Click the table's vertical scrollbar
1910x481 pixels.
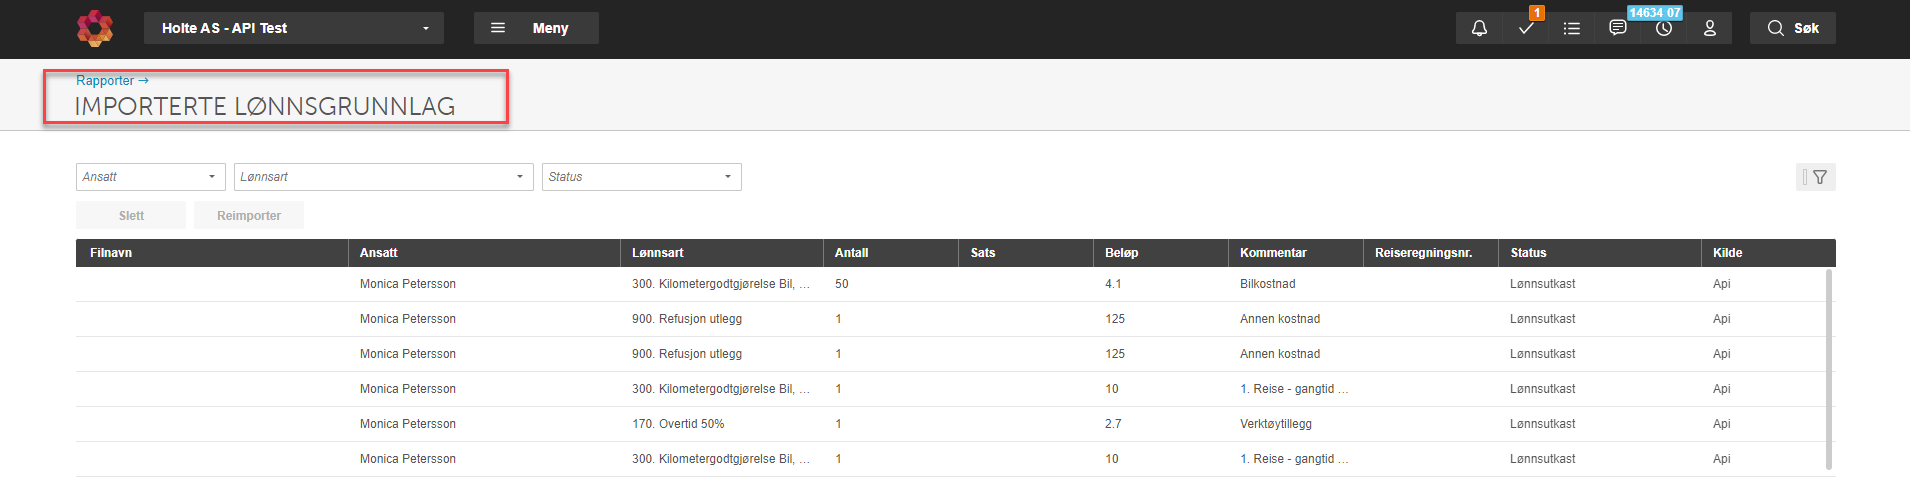coord(1829,368)
